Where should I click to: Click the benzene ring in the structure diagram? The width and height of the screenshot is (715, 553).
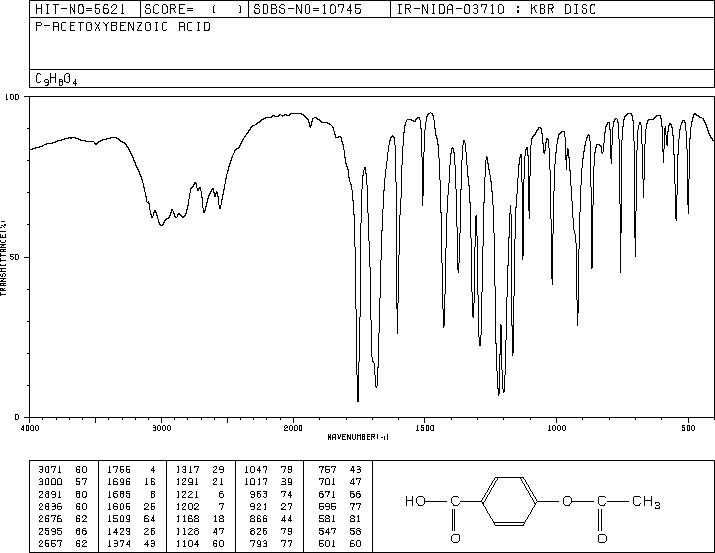point(509,501)
